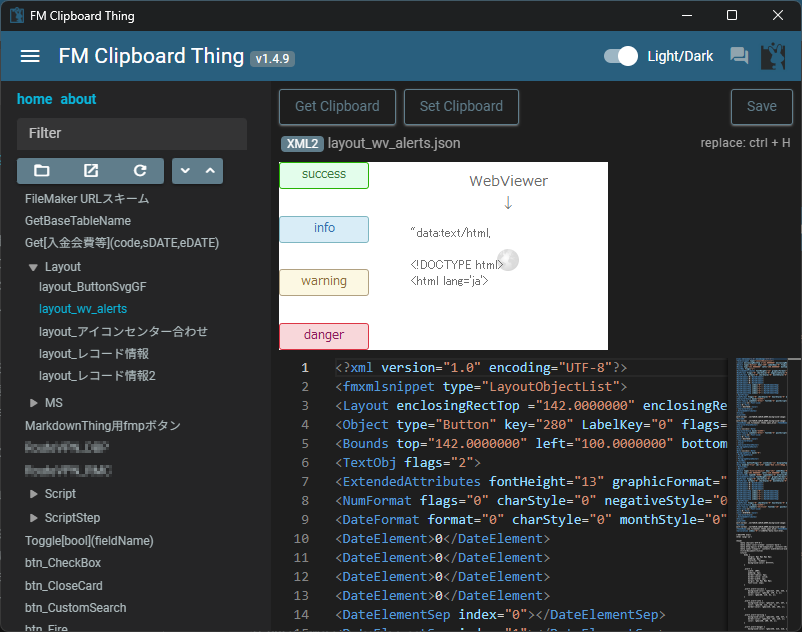Go to the home link

point(34,99)
